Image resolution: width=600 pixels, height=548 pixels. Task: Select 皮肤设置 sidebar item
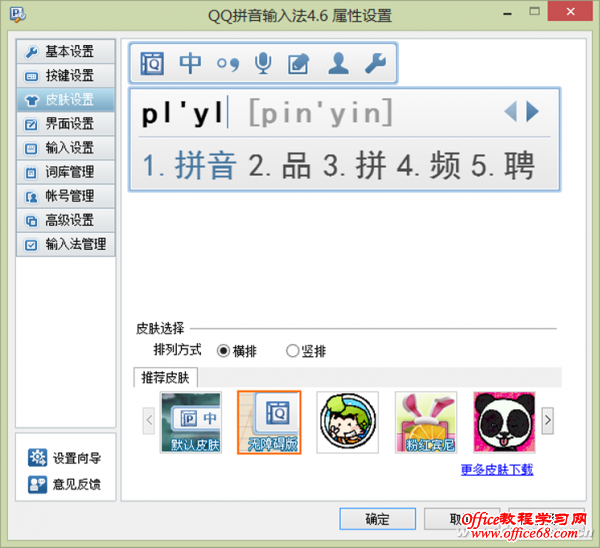[65, 100]
